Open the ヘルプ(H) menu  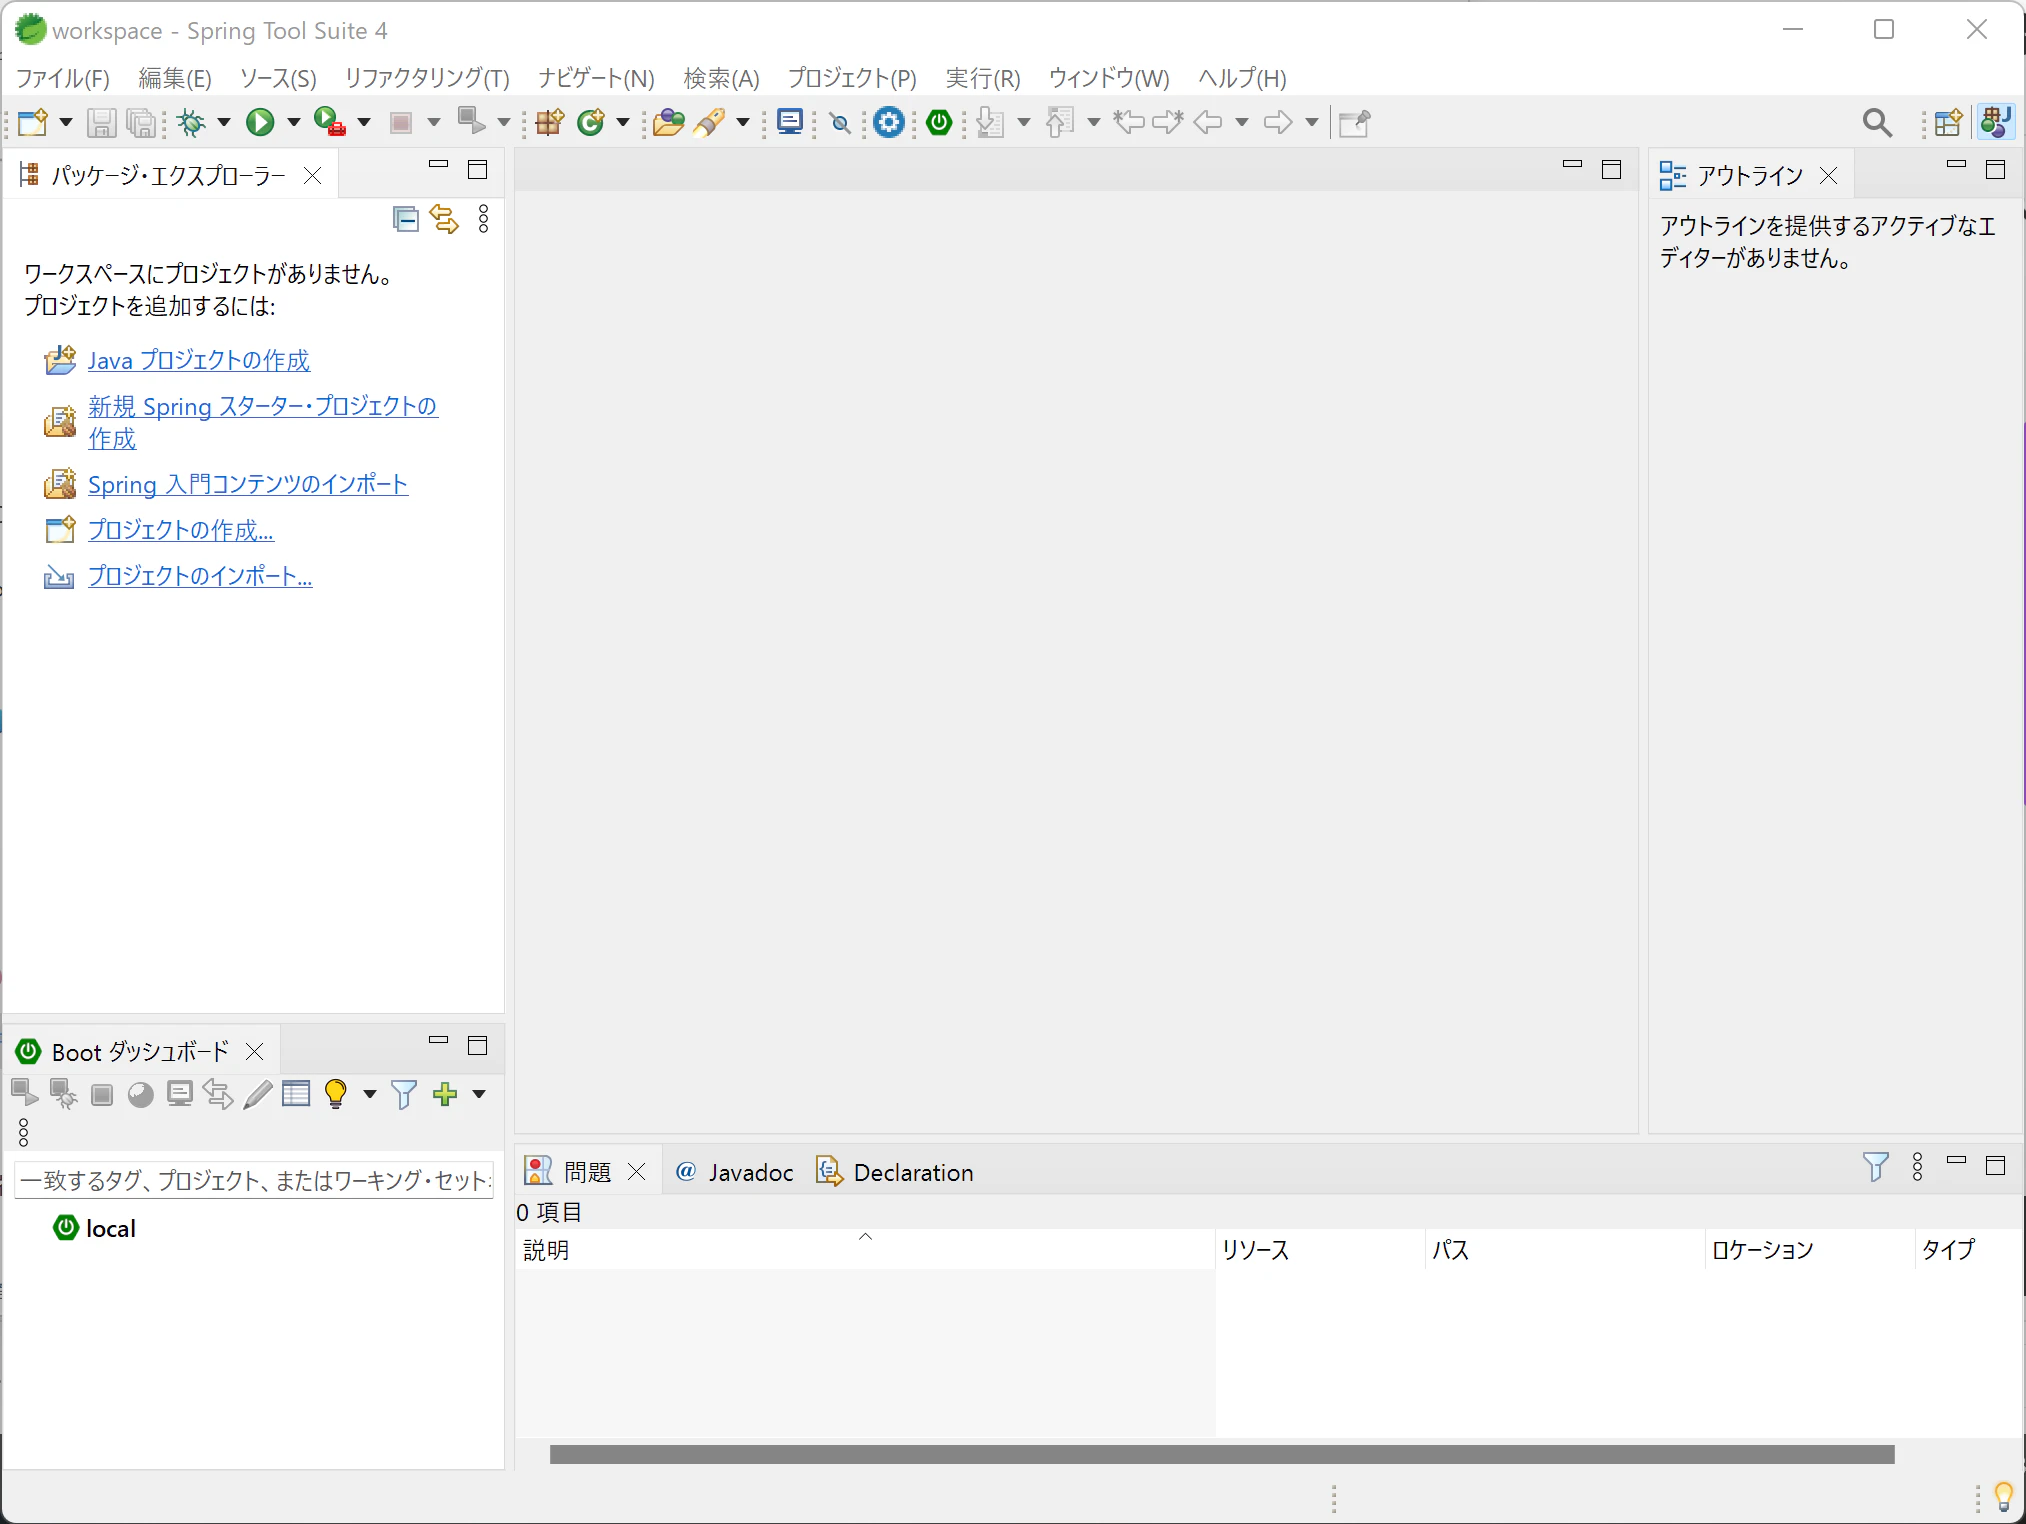pyautogui.click(x=1242, y=78)
